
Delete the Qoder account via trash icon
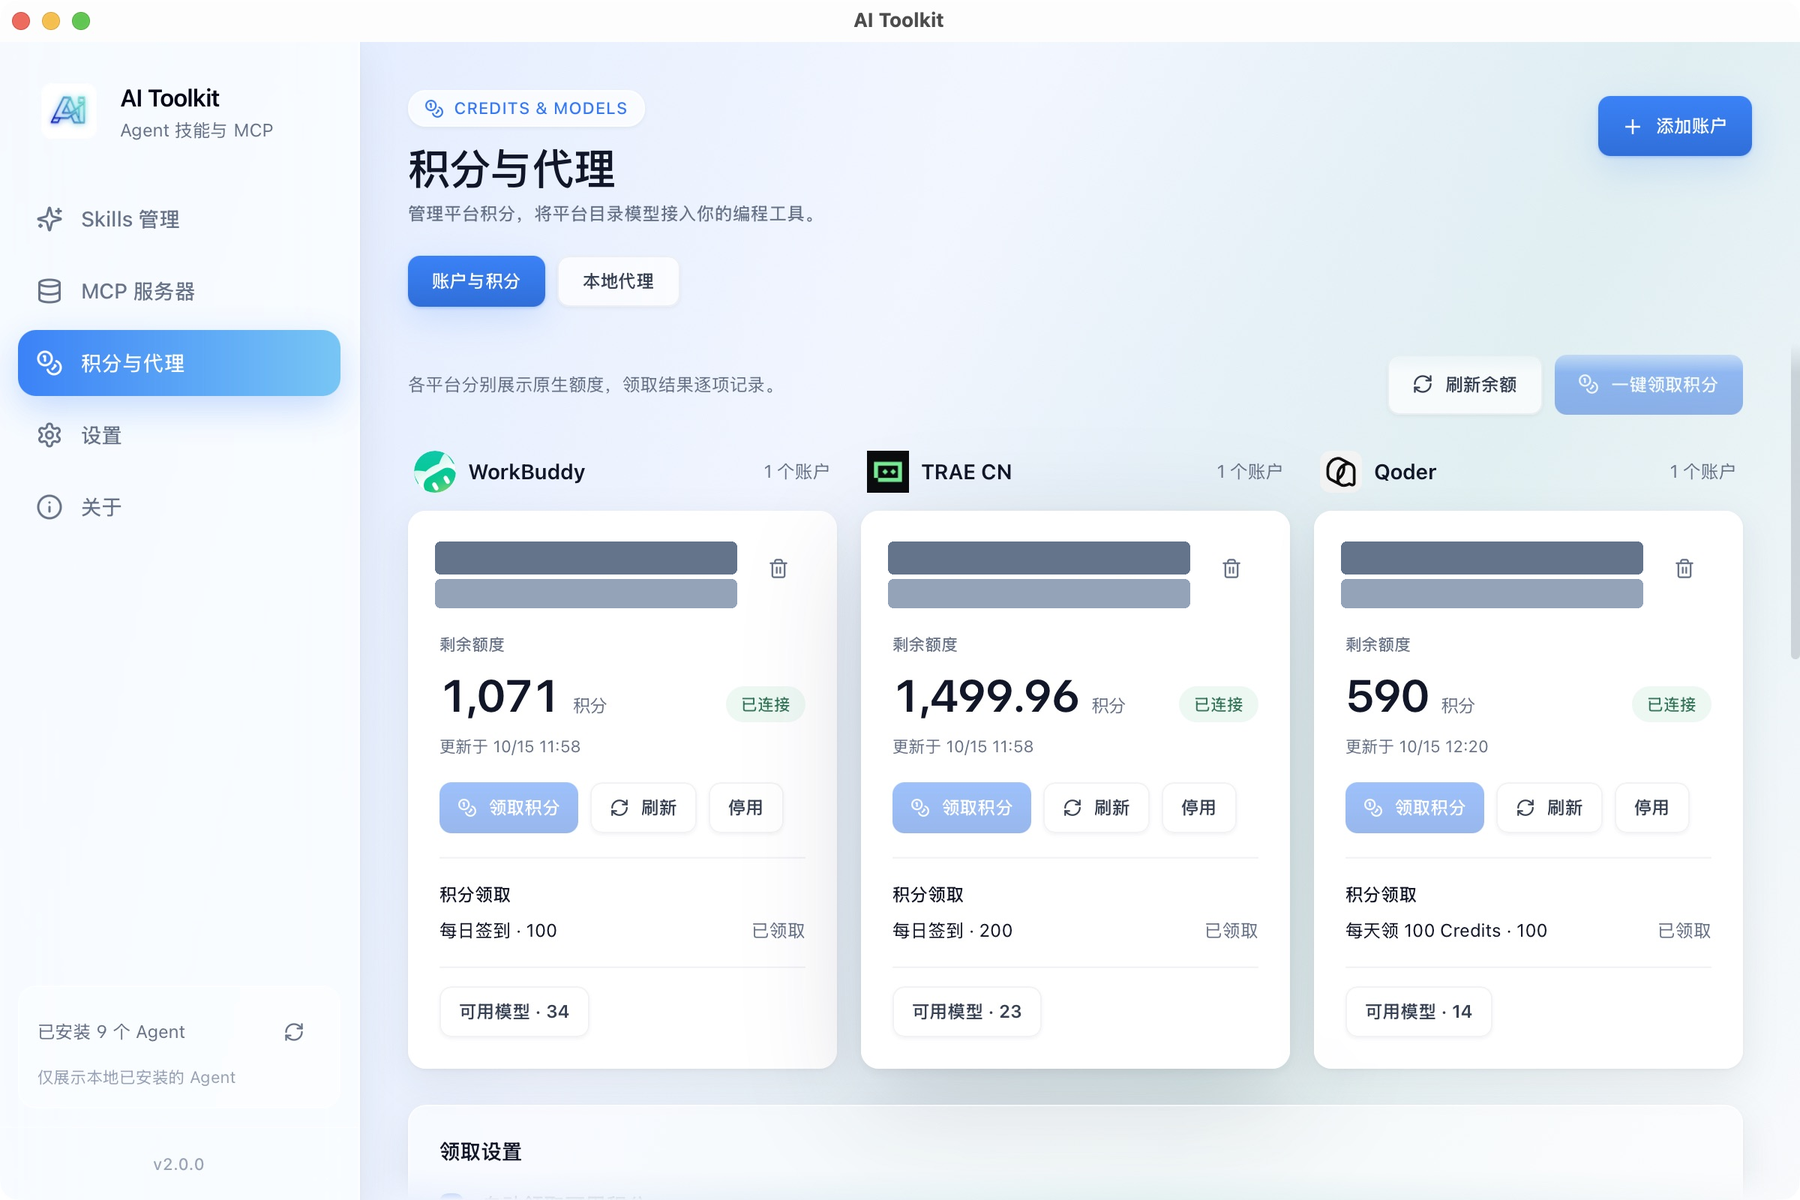click(1684, 569)
